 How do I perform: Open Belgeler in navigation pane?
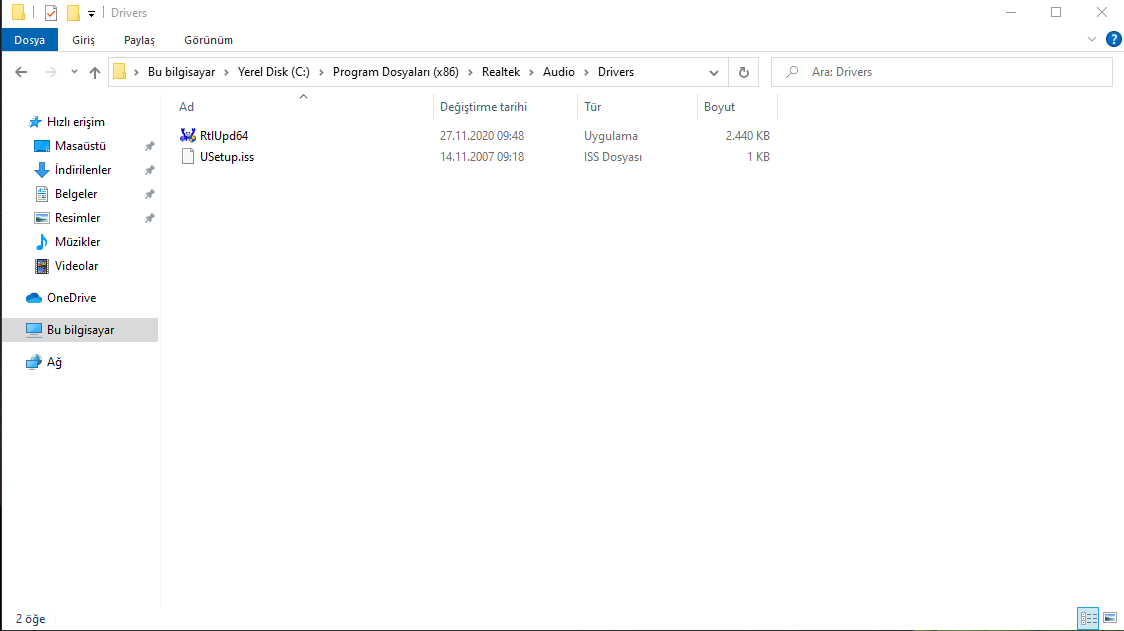pos(75,194)
